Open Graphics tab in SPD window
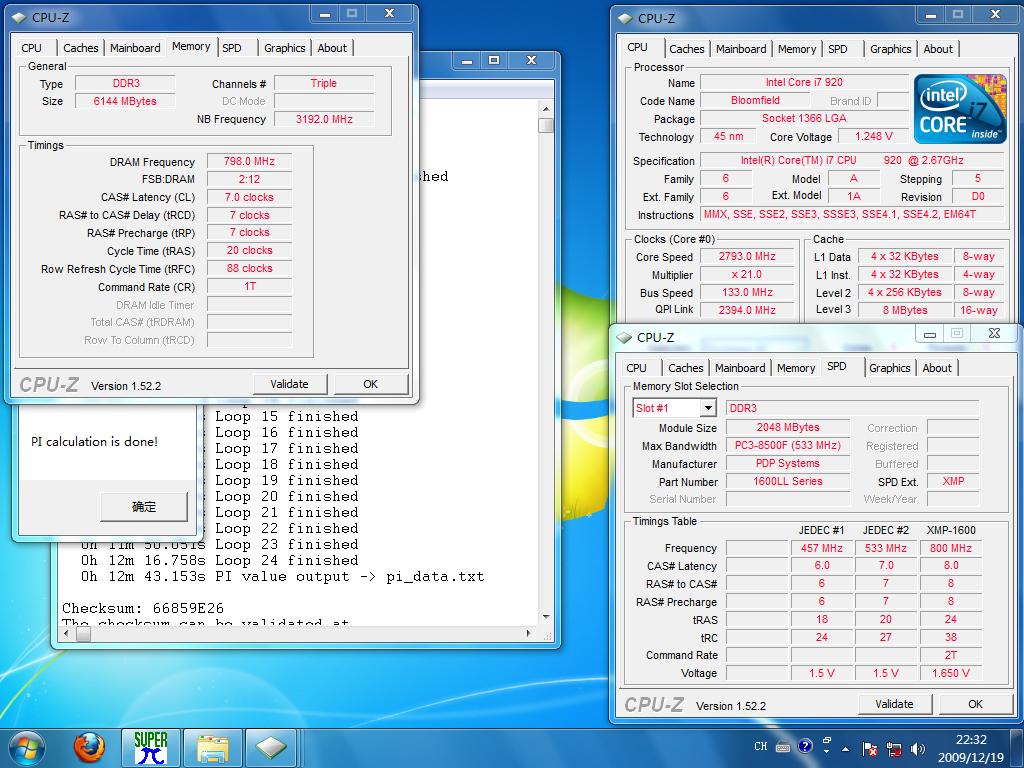The height and width of the screenshot is (768, 1024). click(889, 368)
